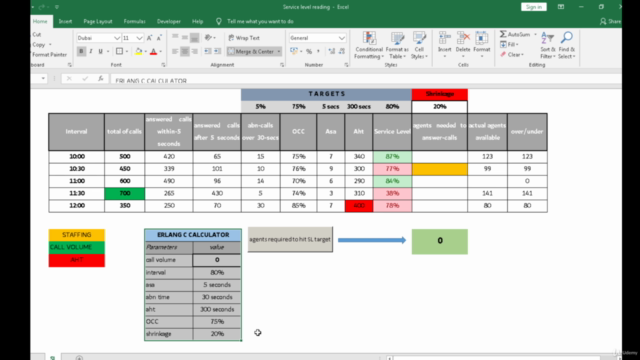This screenshot has height=360, width=640.
Task: Click Format Painter
Action: click(49, 55)
